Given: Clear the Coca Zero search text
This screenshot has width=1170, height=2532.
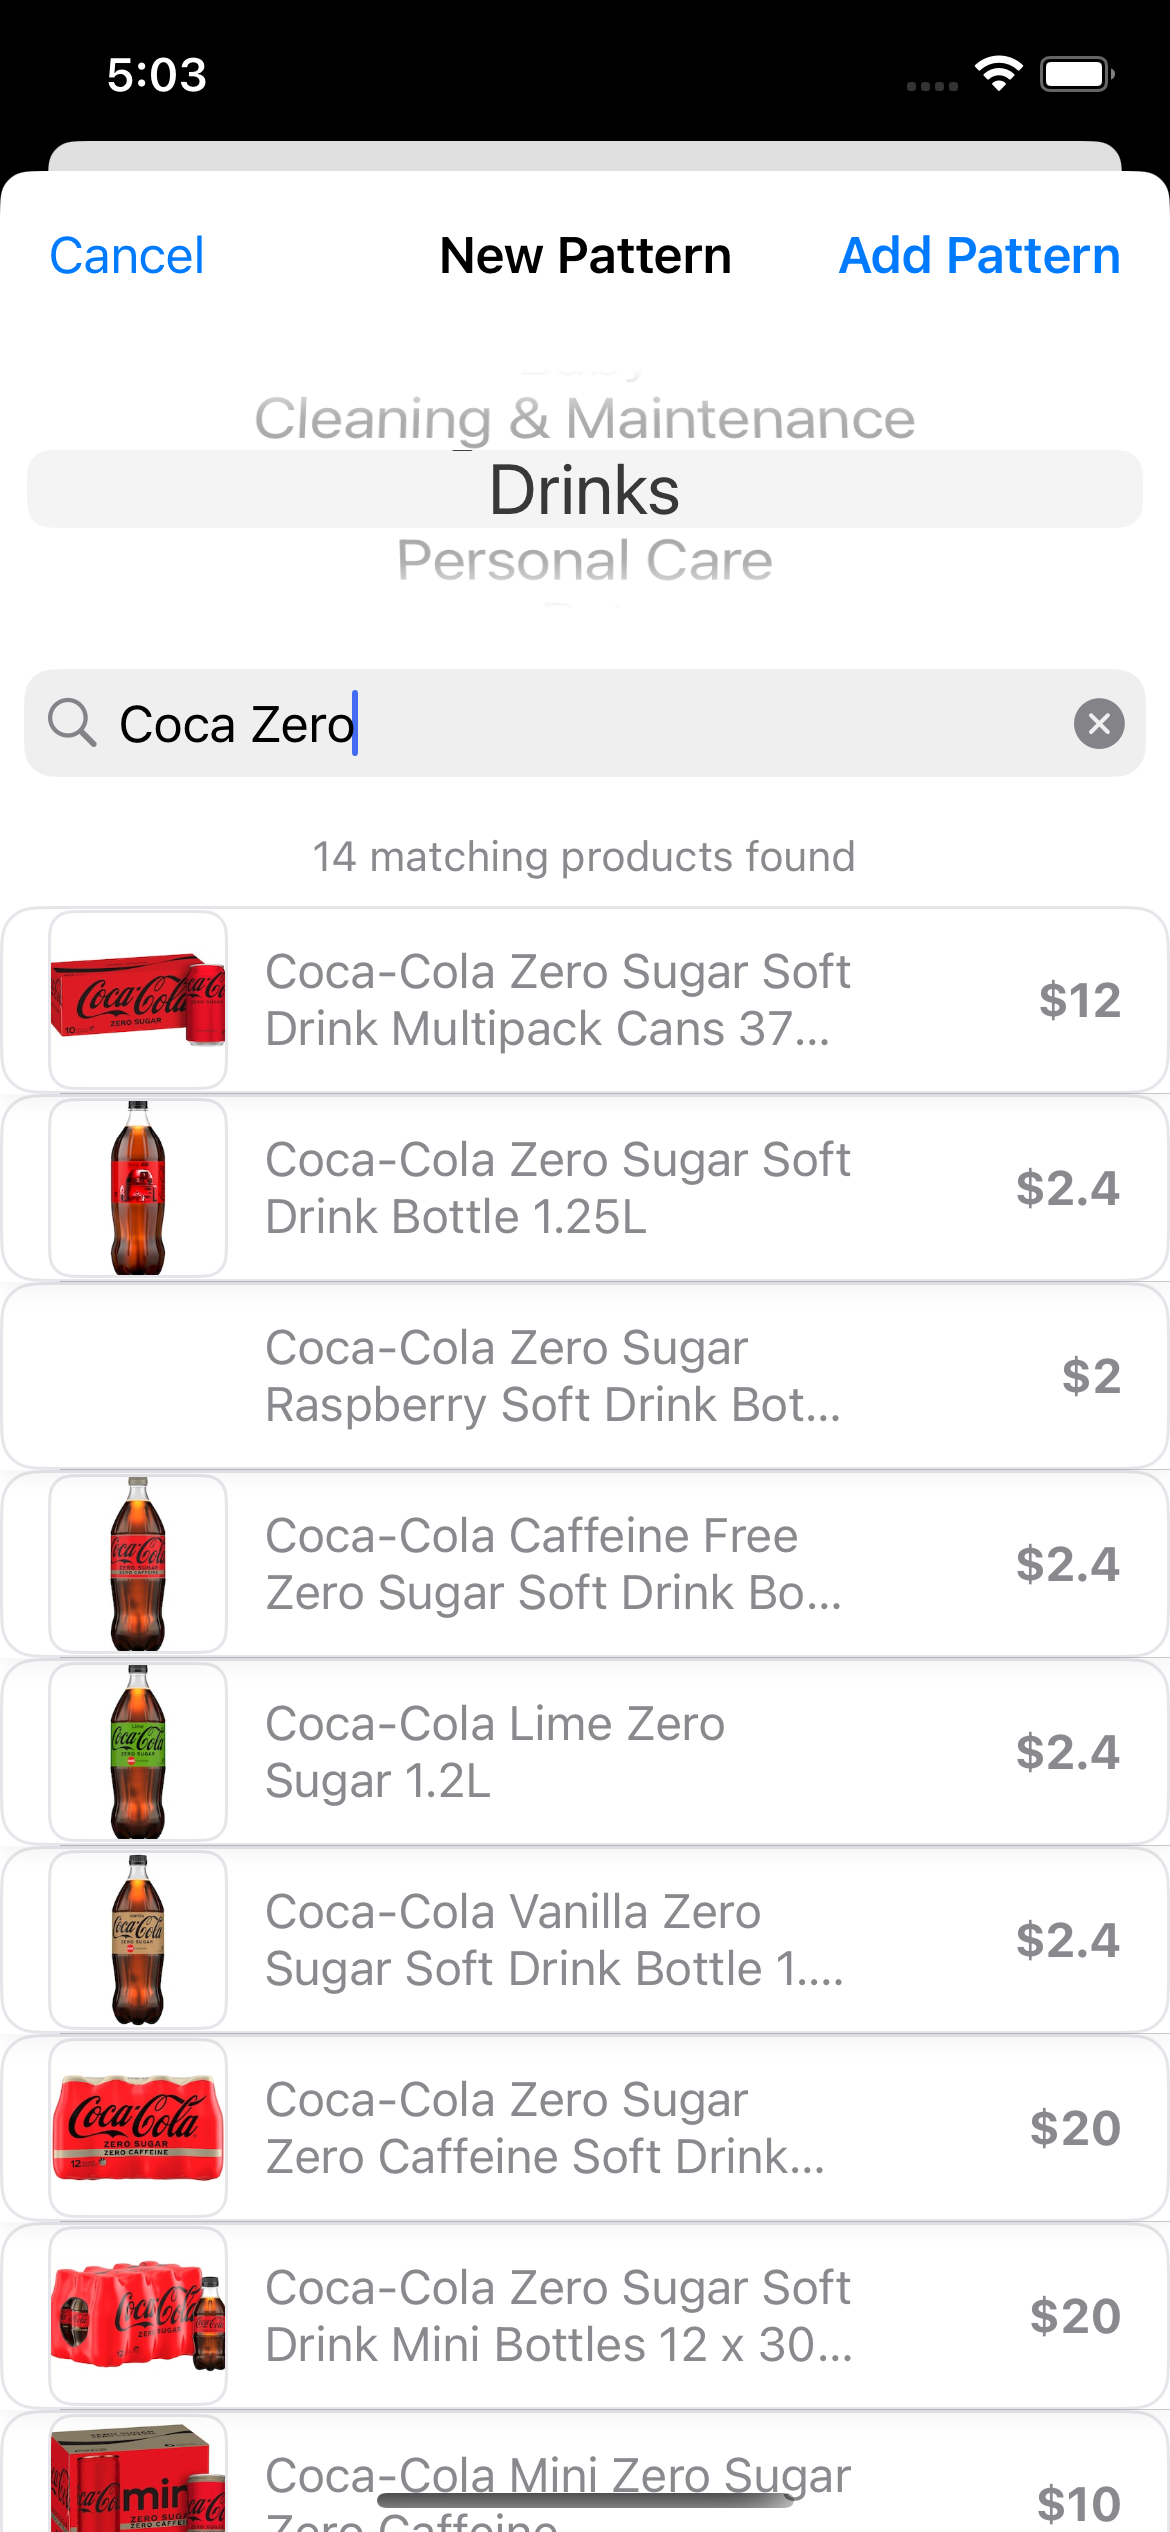Looking at the screenshot, I should (1099, 723).
